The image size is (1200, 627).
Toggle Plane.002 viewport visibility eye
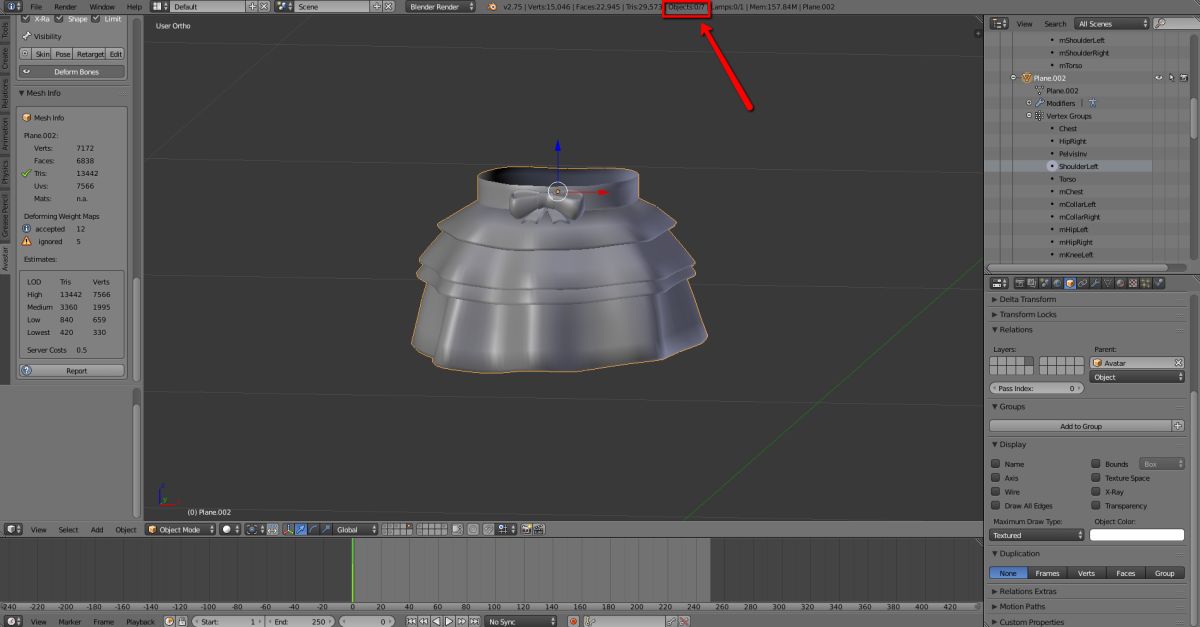tap(1160, 77)
